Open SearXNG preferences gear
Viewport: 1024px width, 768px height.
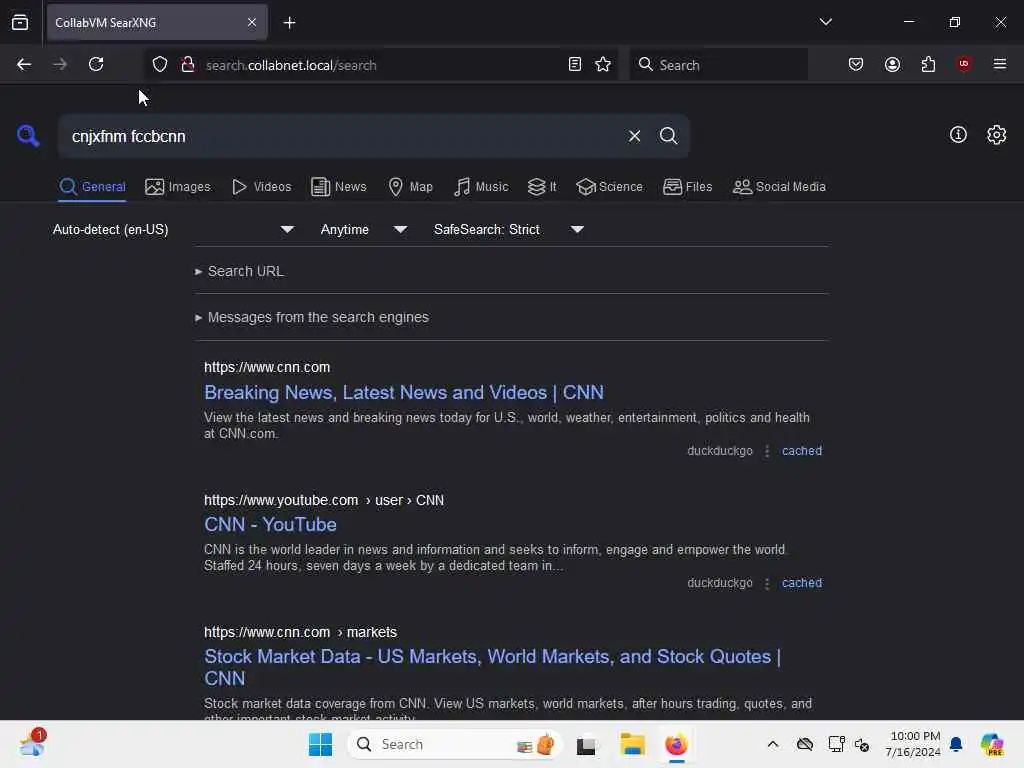996,135
